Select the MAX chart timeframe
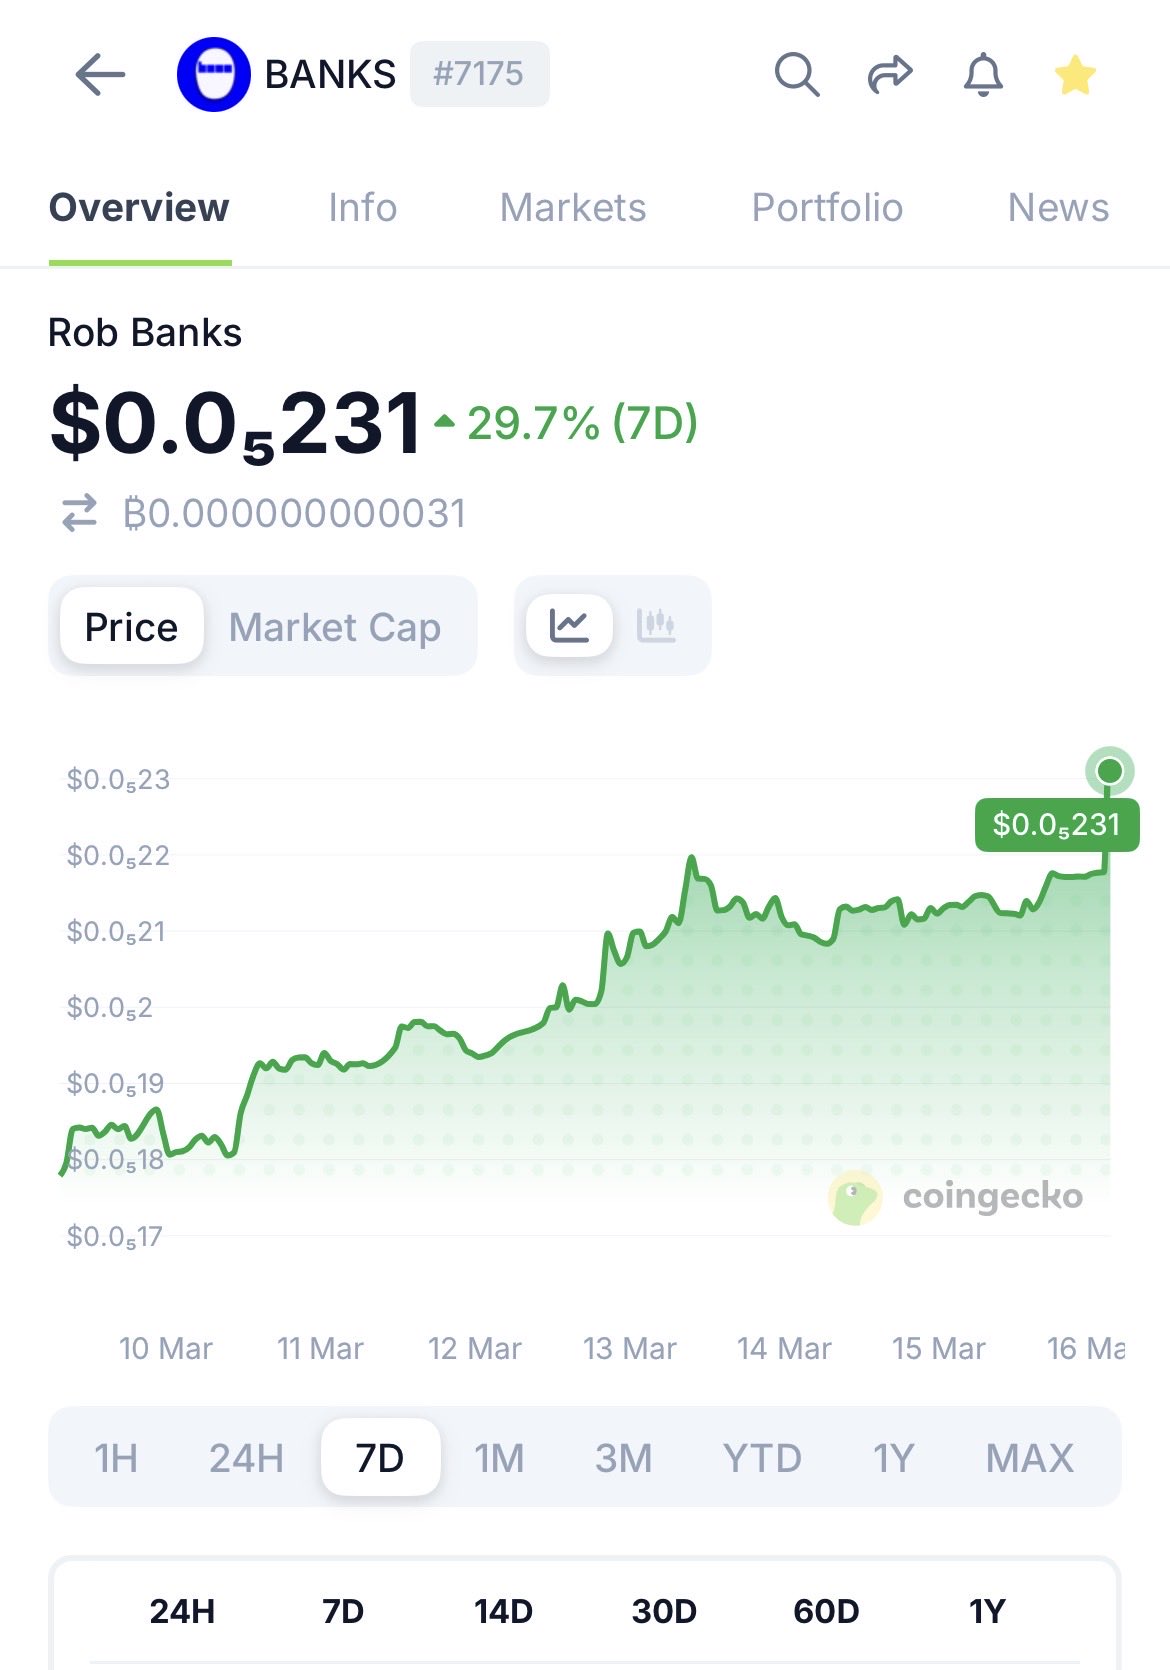 tap(1029, 1458)
